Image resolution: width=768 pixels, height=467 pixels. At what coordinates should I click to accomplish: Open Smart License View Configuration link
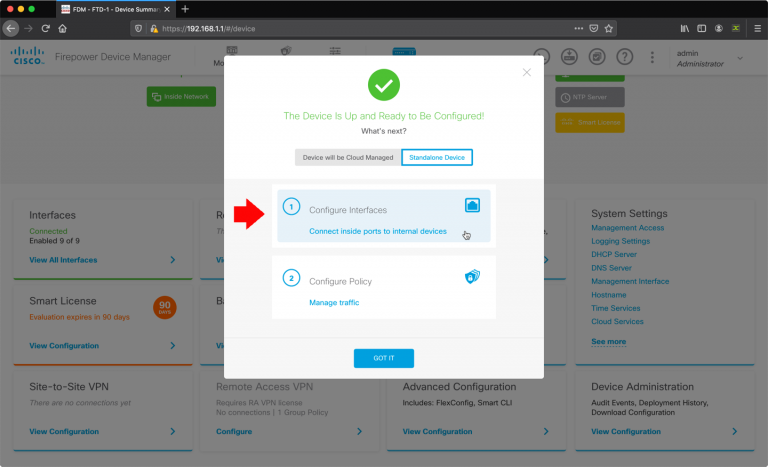coord(64,345)
